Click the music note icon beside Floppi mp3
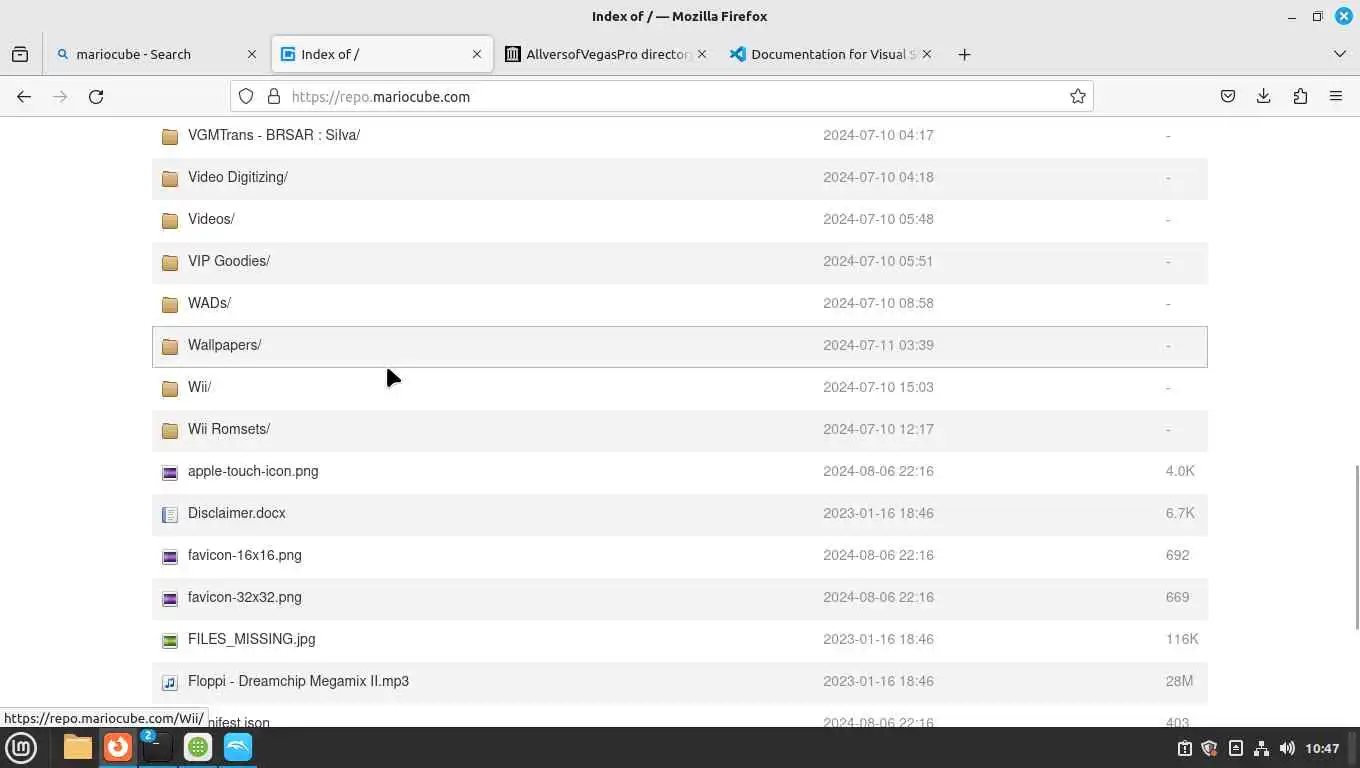The width and height of the screenshot is (1360, 768). [170, 682]
